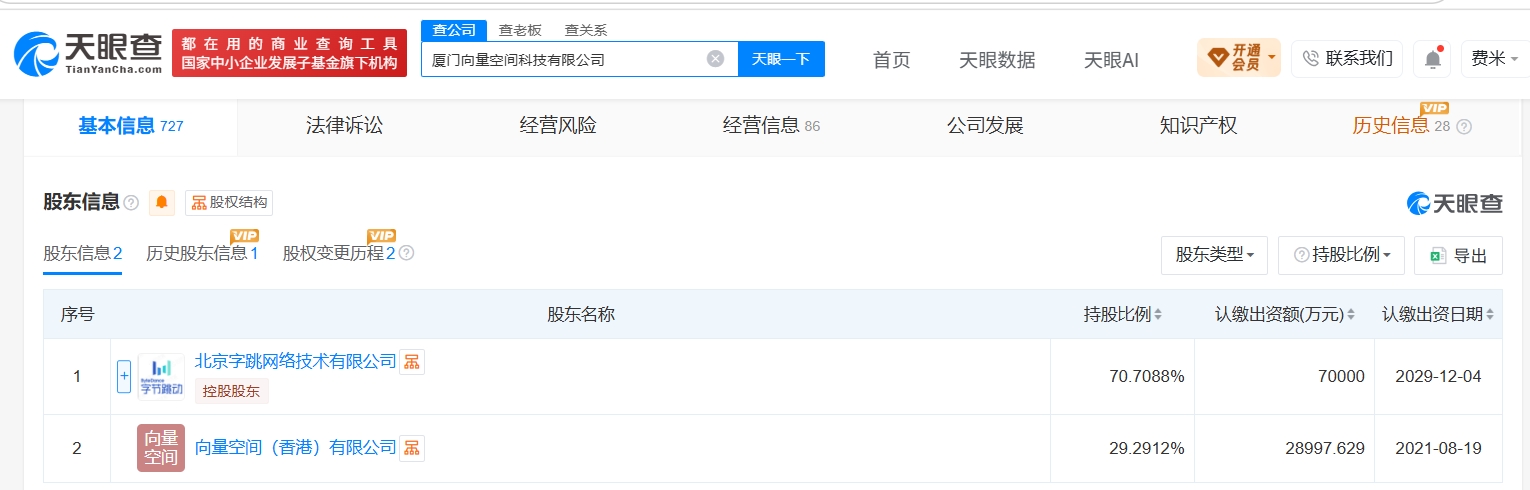Click the 股东名称 column header
This screenshot has height=490, width=1530.
point(581,314)
